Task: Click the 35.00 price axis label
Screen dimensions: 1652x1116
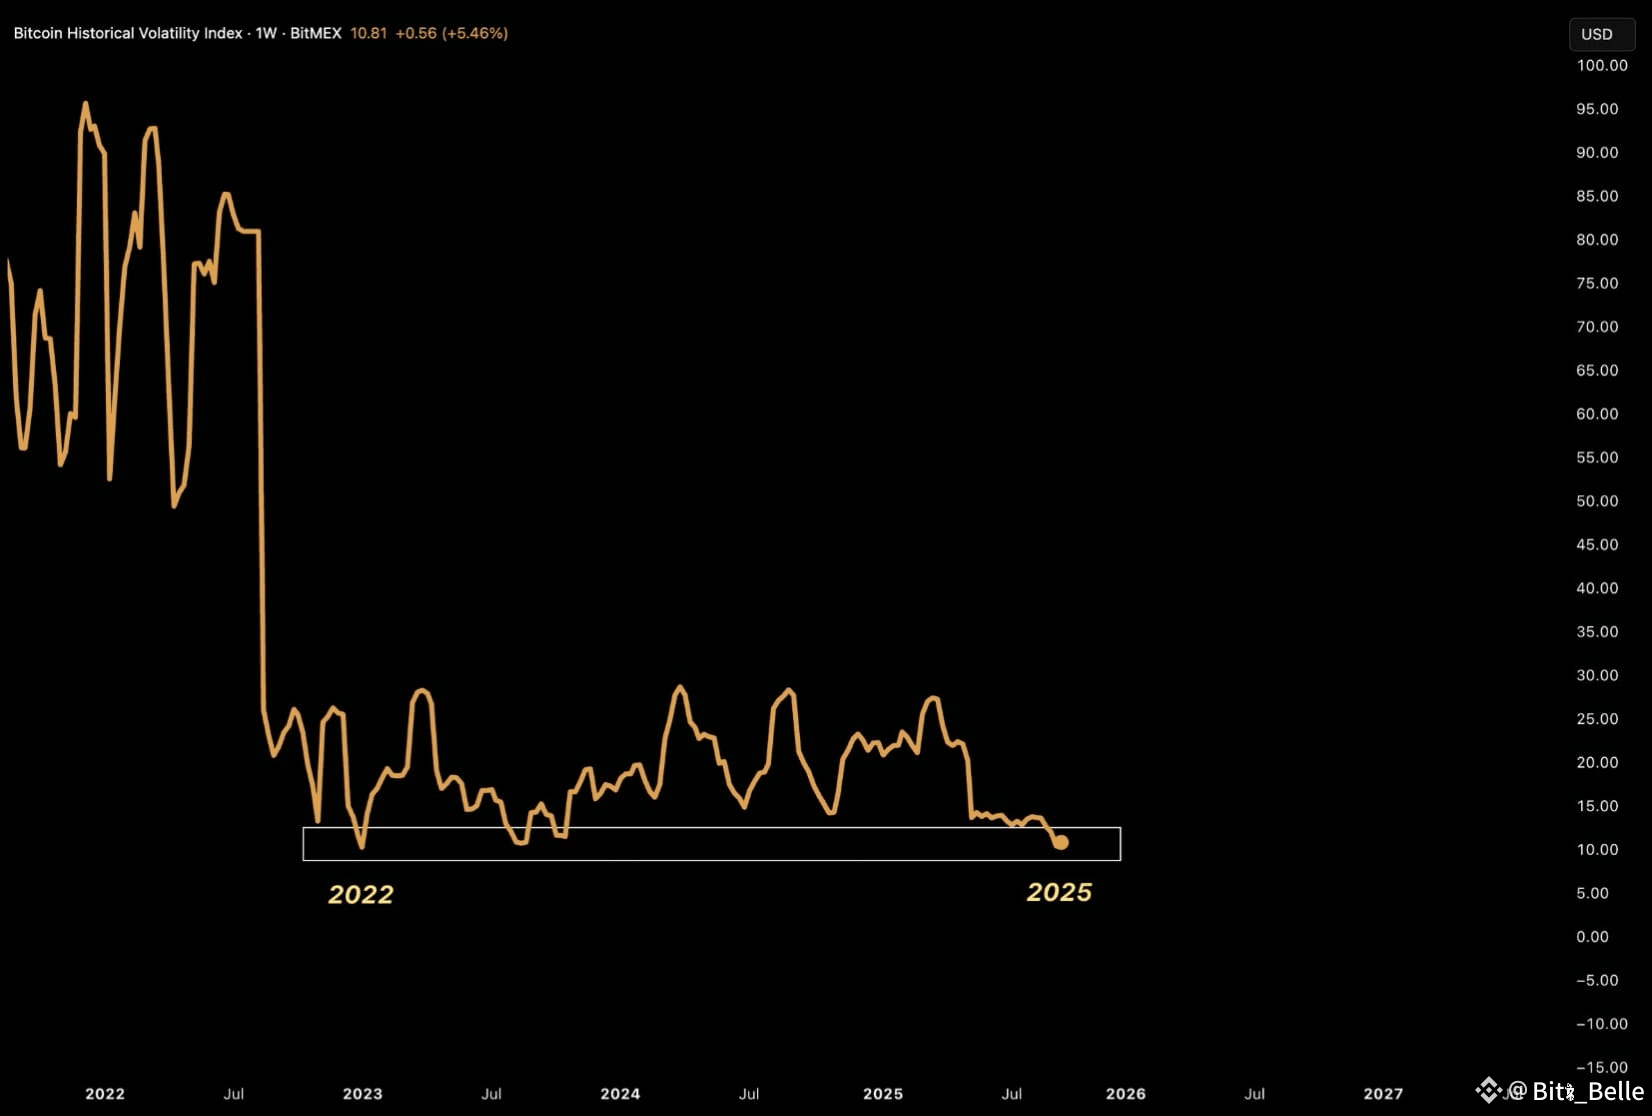Action: (1597, 631)
